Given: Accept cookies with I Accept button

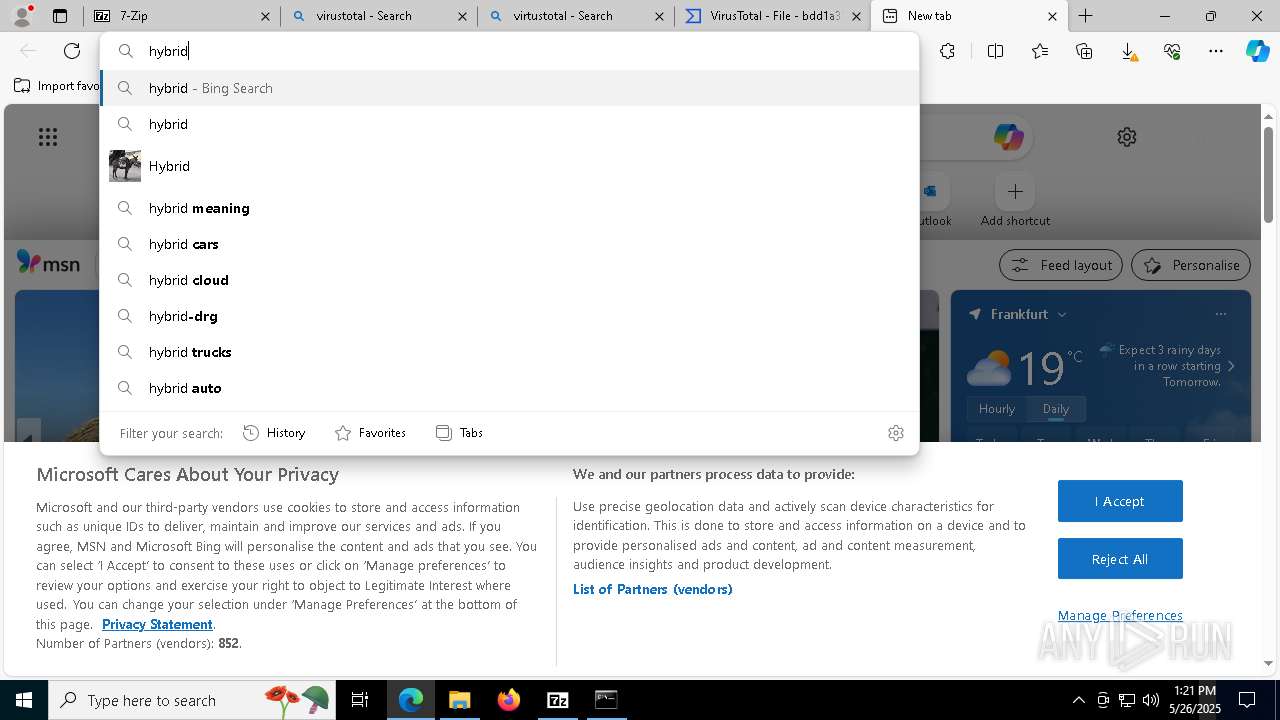Looking at the screenshot, I should 1120,501.
